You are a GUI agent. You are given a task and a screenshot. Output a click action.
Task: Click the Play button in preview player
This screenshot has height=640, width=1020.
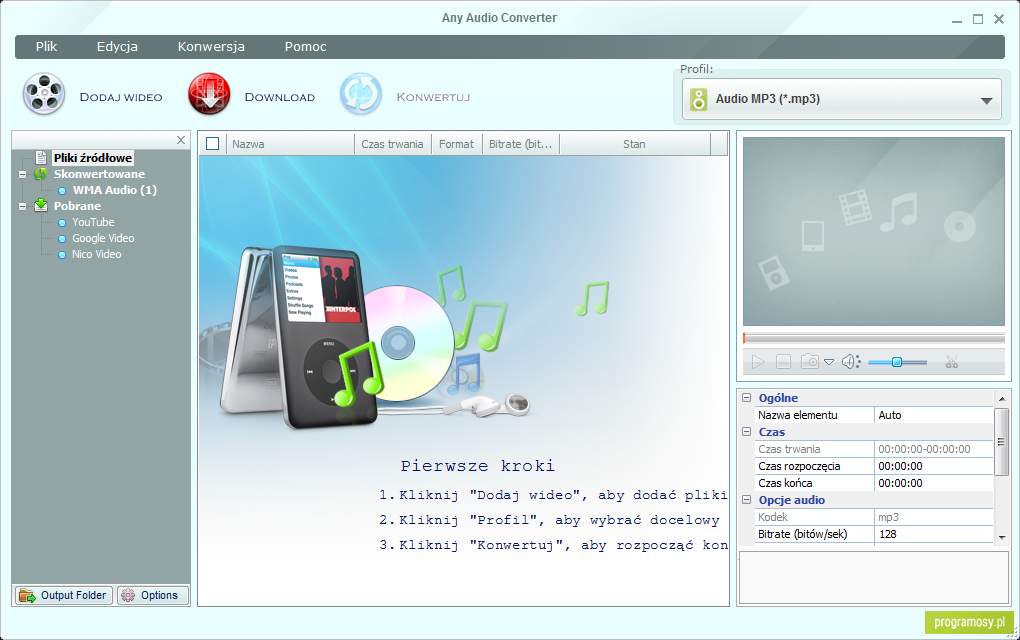click(758, 362)
